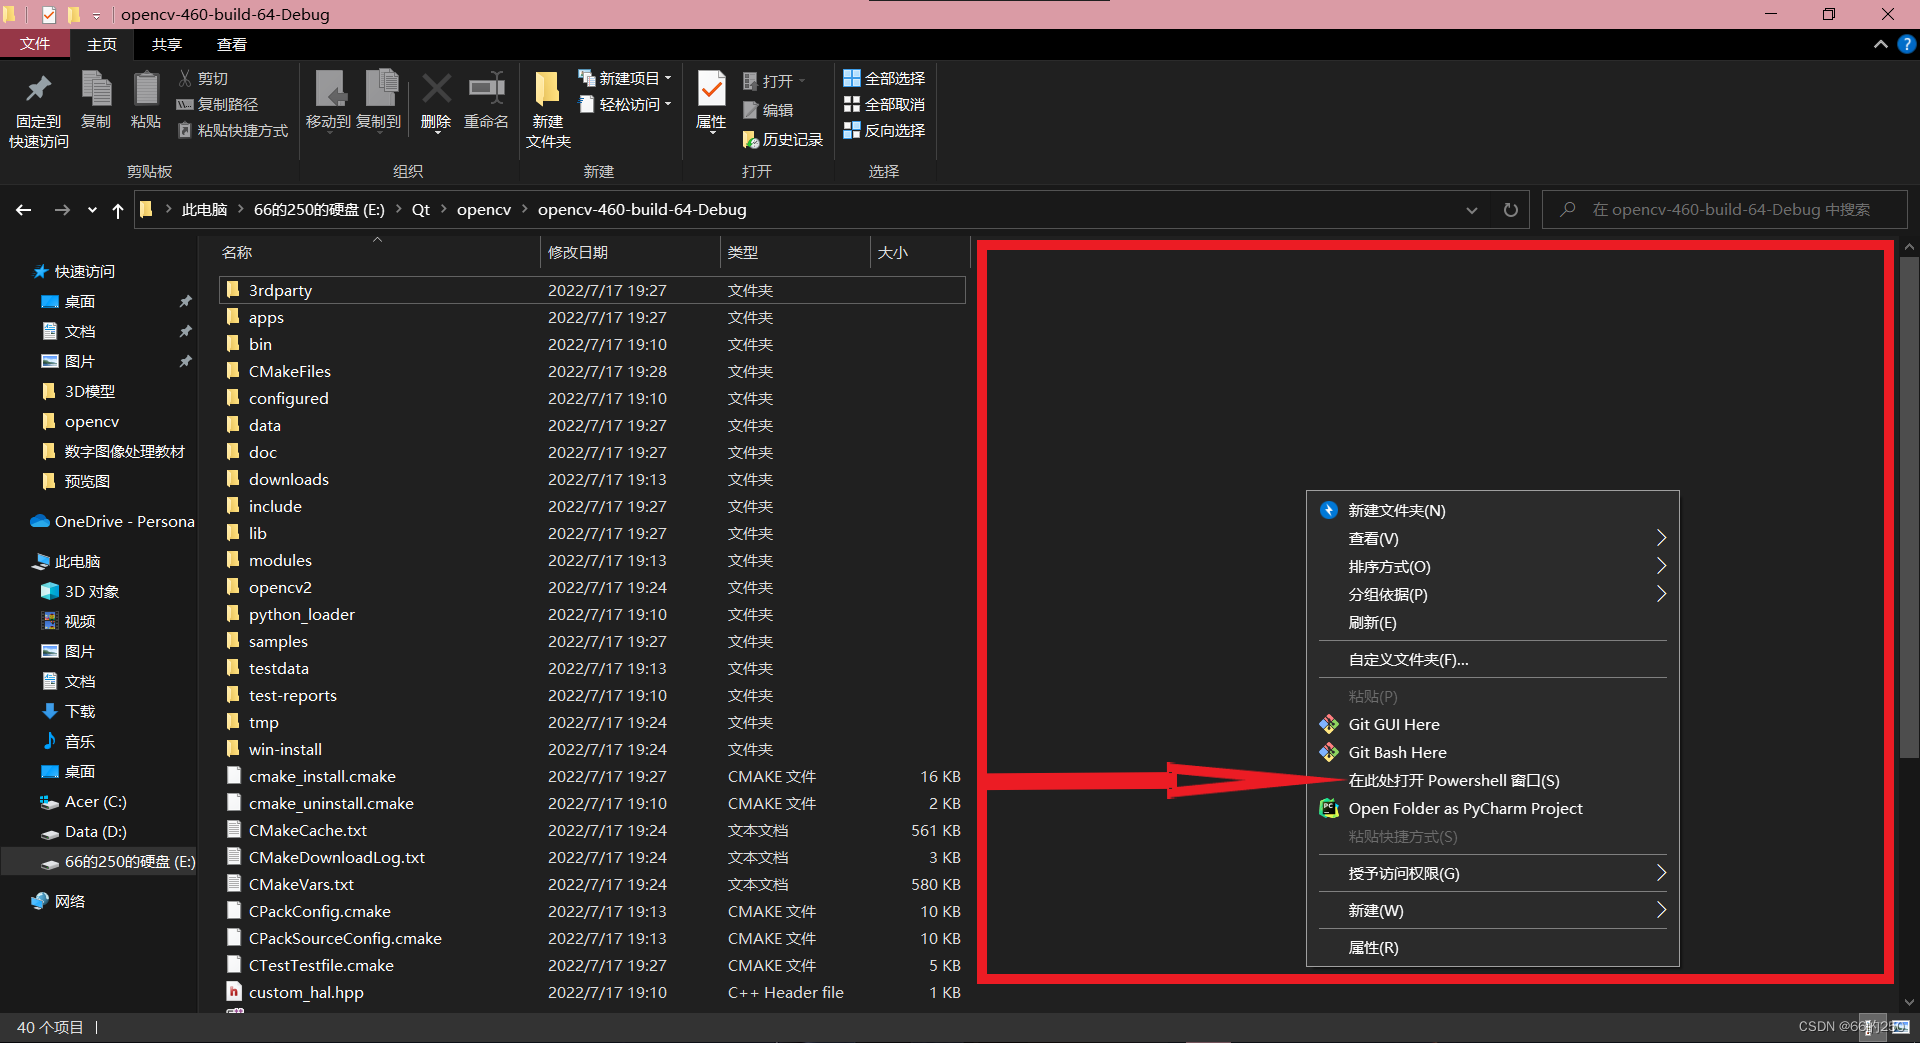Viewport: 1920px width, 1043px height.
Task: Switch to the Share (共享) tab
Action: click(x=167, y=44)
